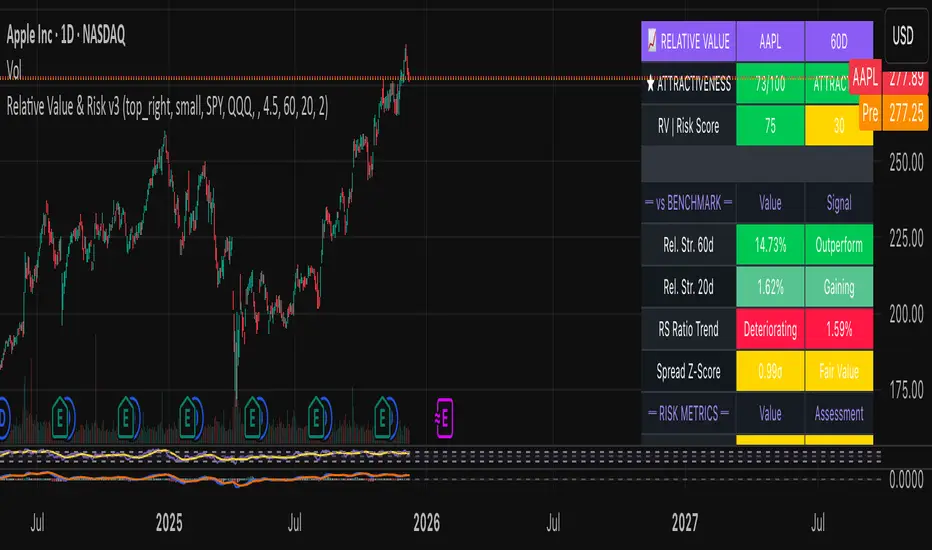Viewport: 932px width, 550px height.
Task: Click the Outperform signal cell
Action: pos(839,244)
